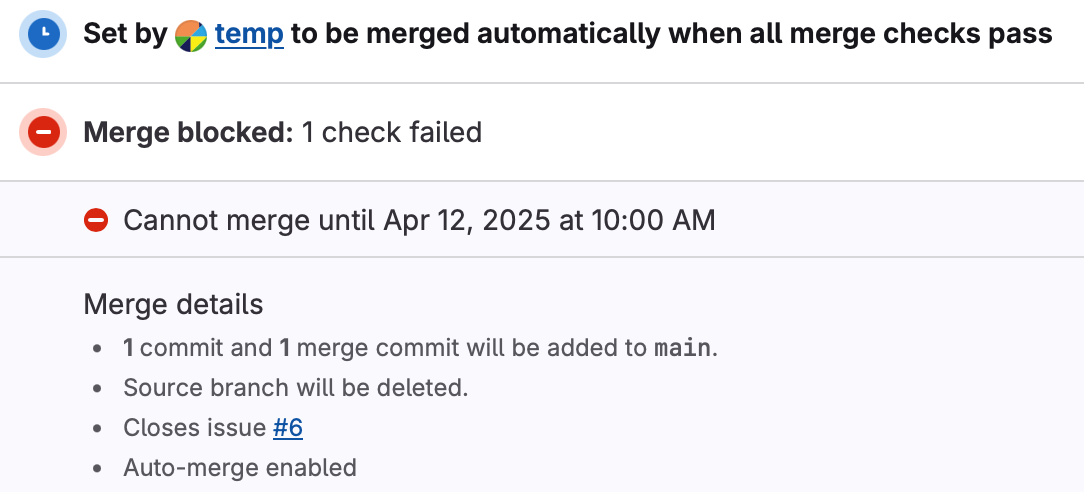Click the Set by text before avatar
The width and height of the screenshot is (1084, 492).
coord(125,33)
